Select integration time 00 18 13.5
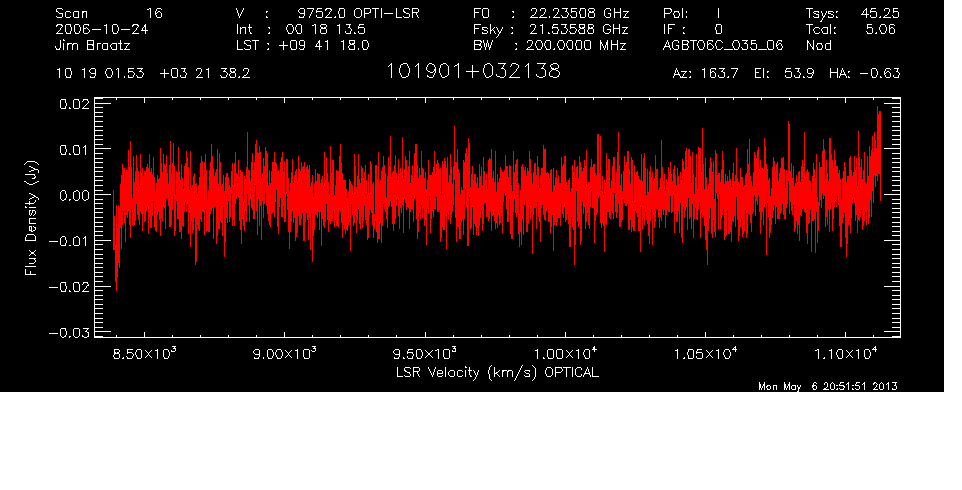This screenshot has height=490, width=962. coord(325,29)
